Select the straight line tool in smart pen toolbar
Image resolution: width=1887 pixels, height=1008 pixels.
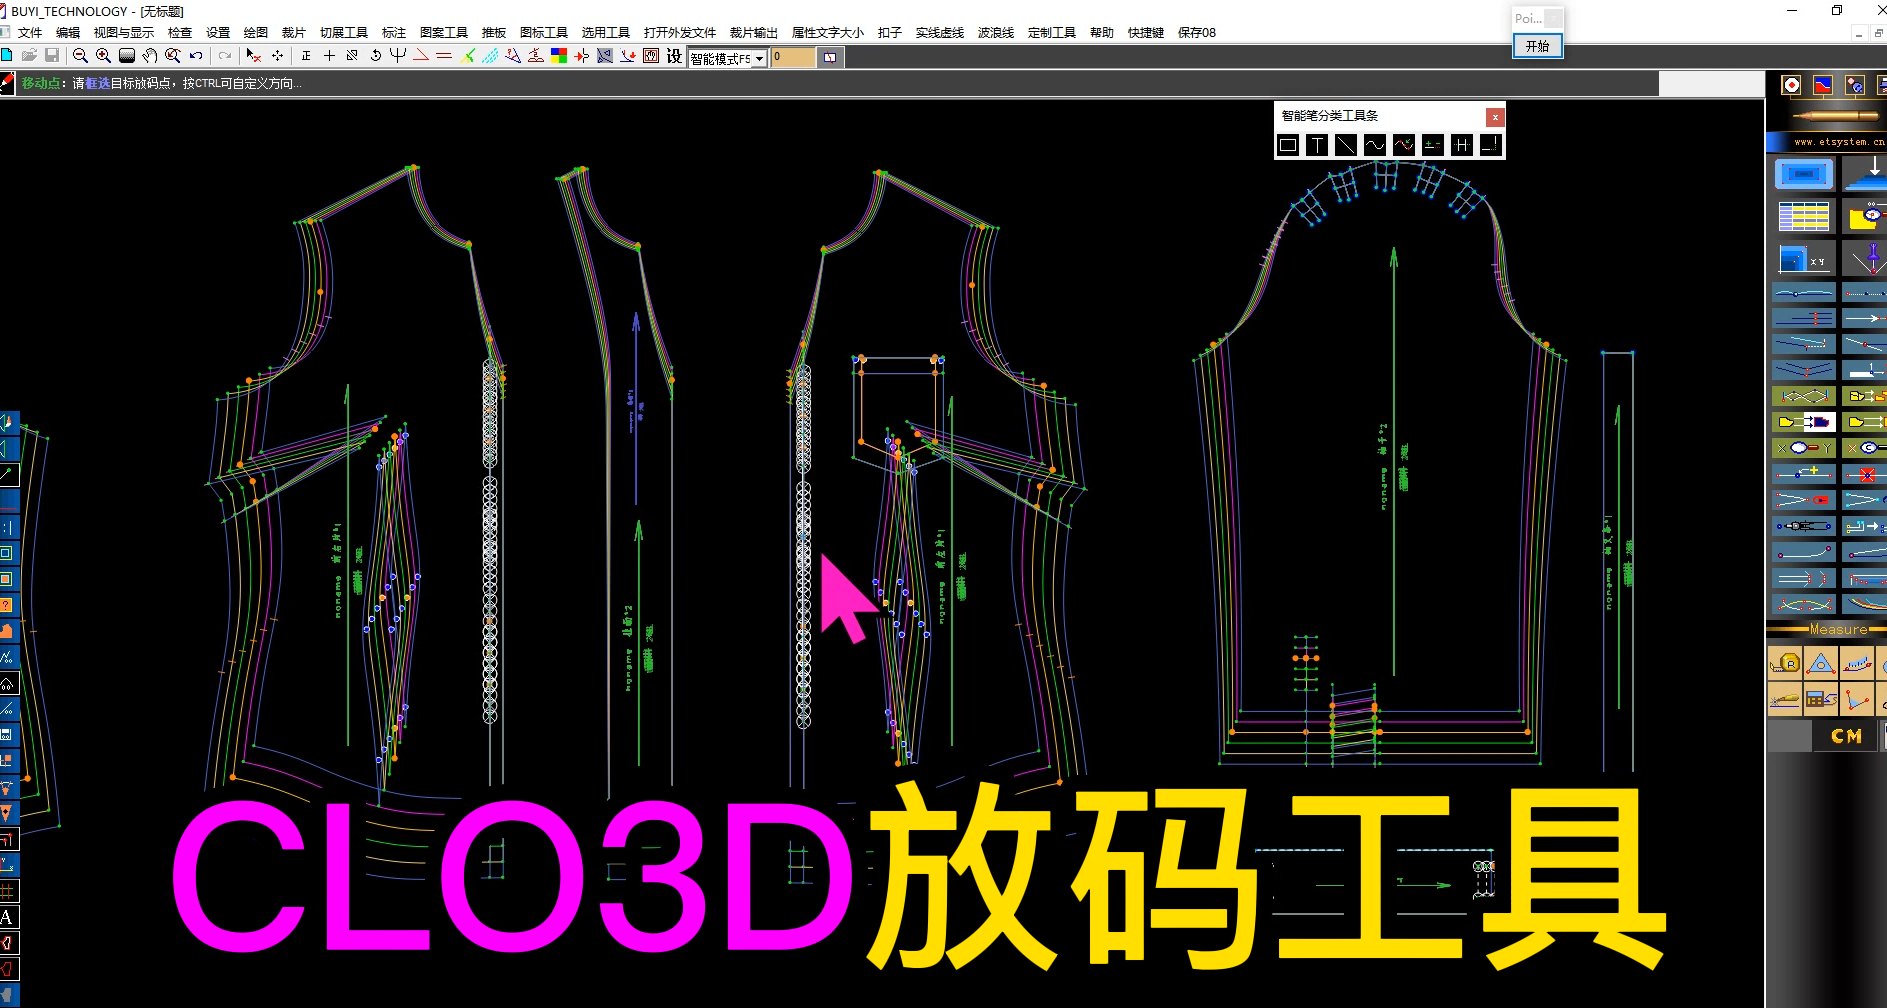point(1345,144)
